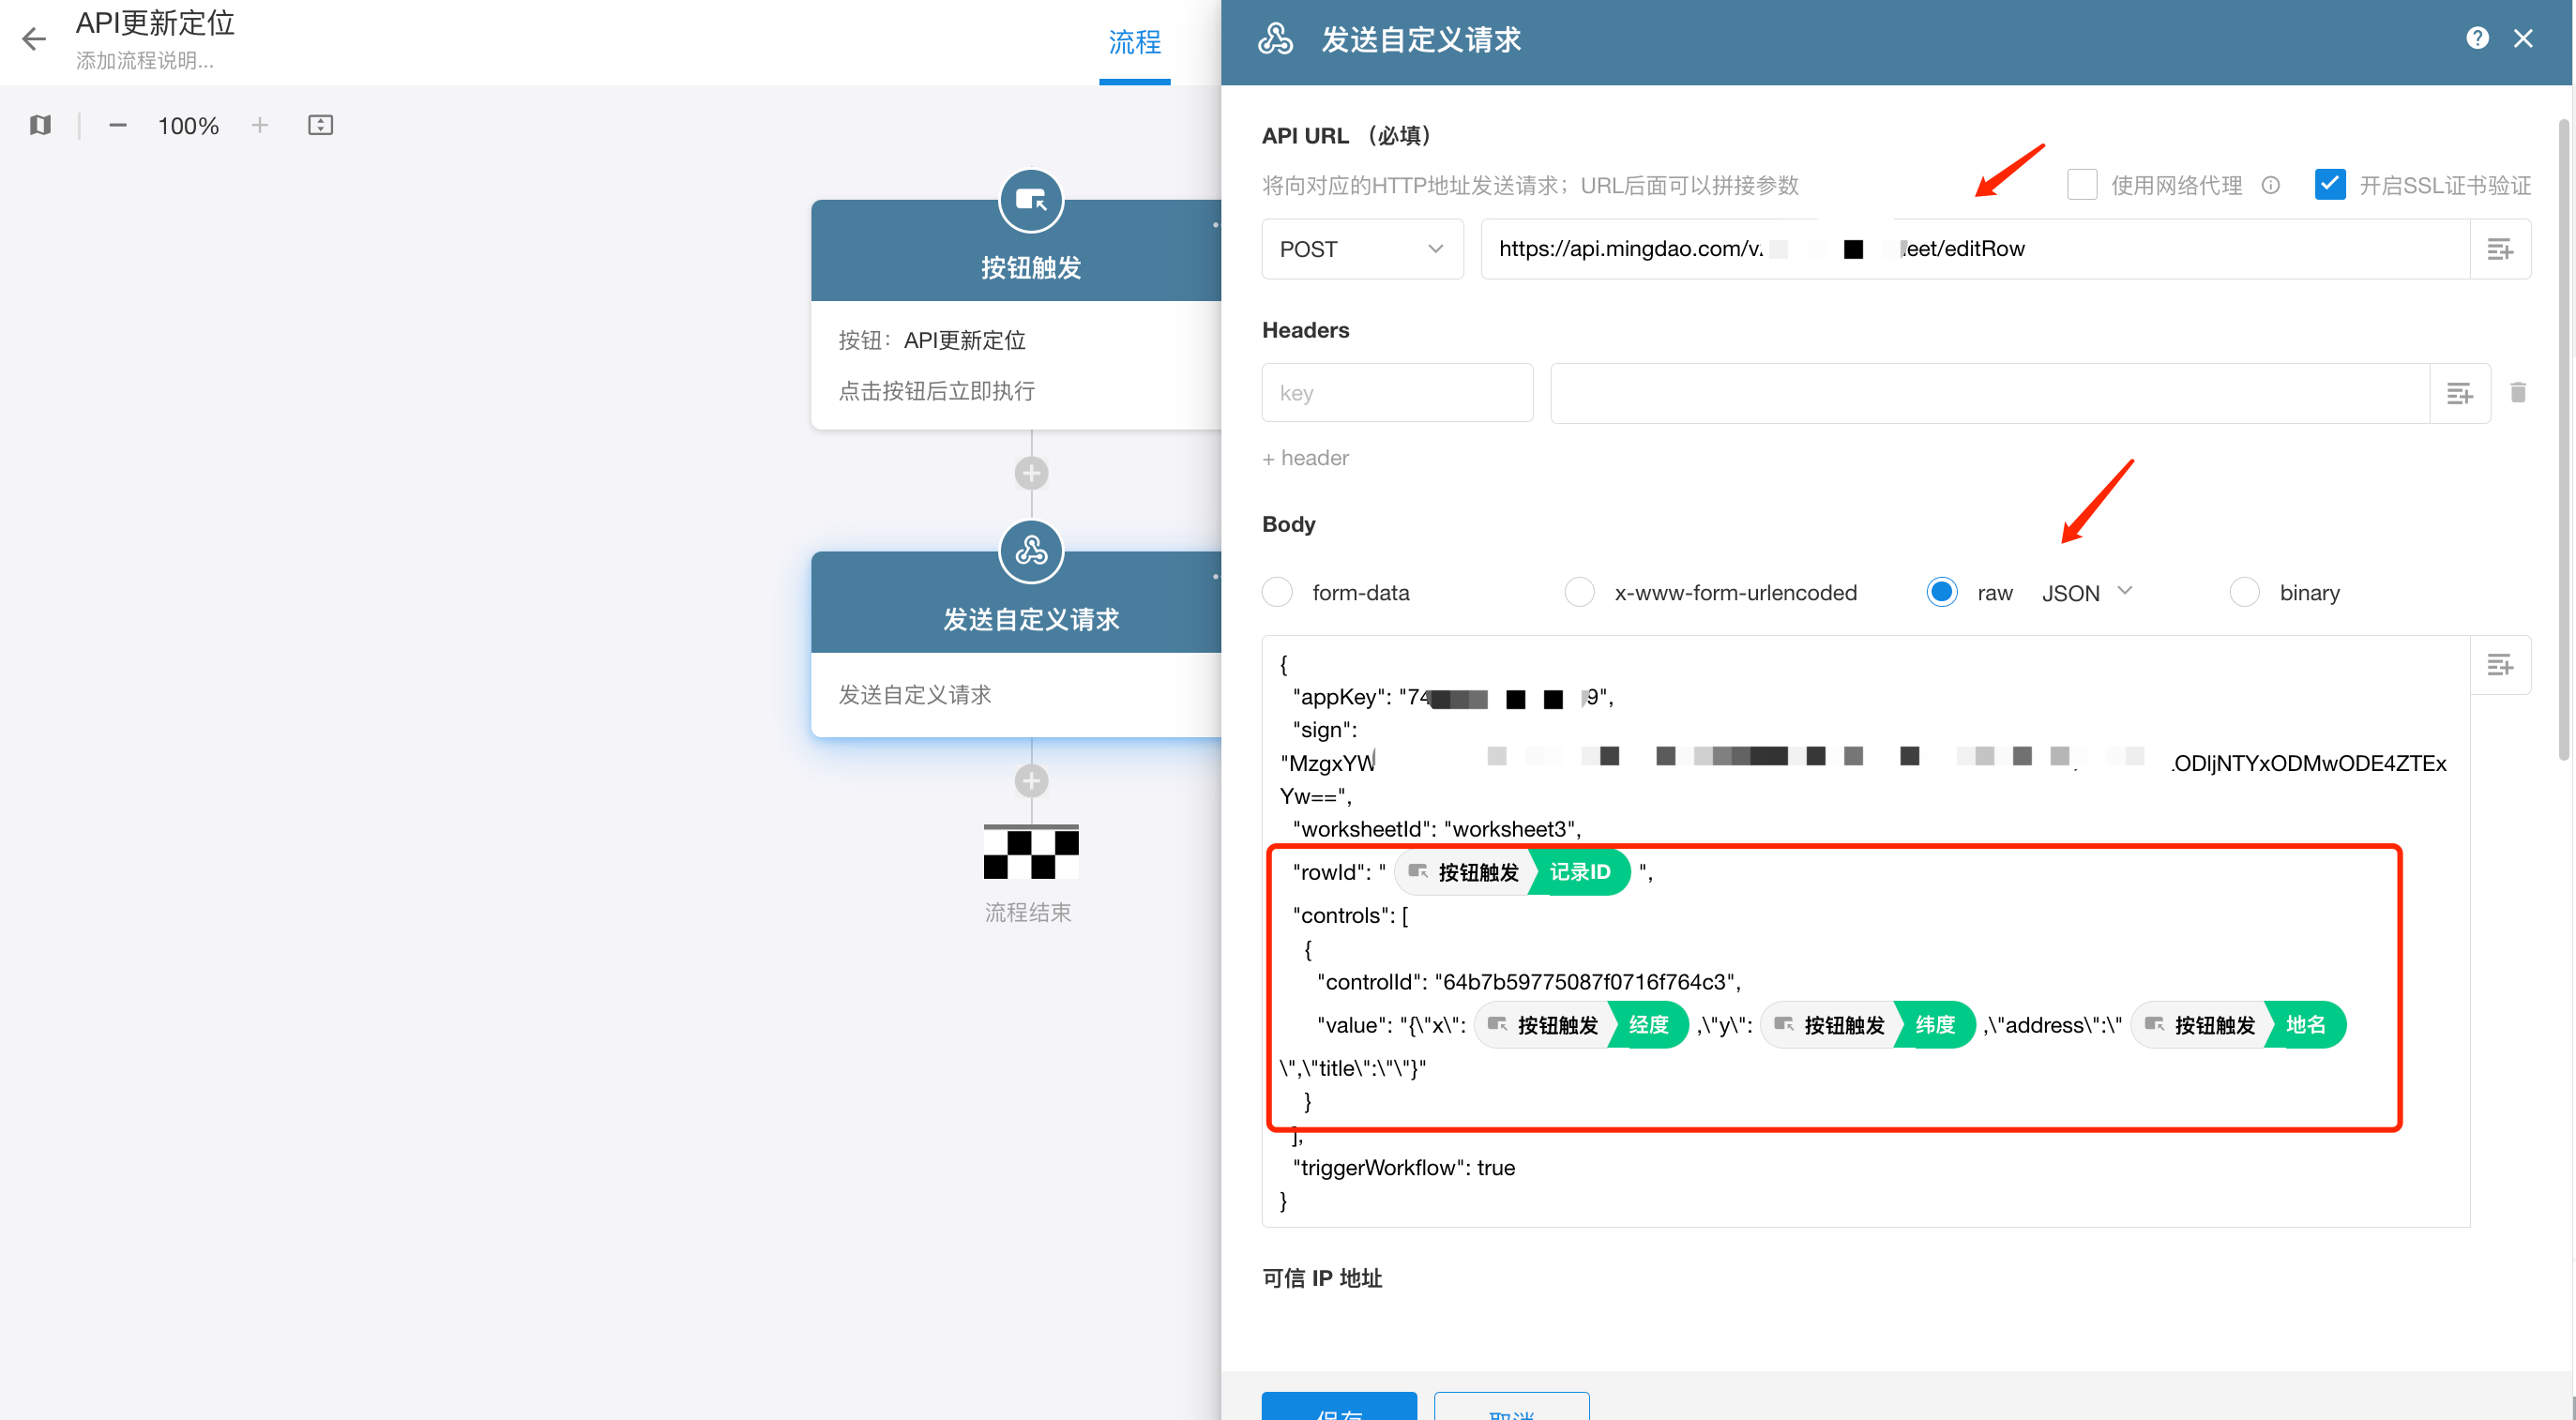2576x1420 pixels.
Task: Click the Headers key input field
Action: pos(1396,393)
